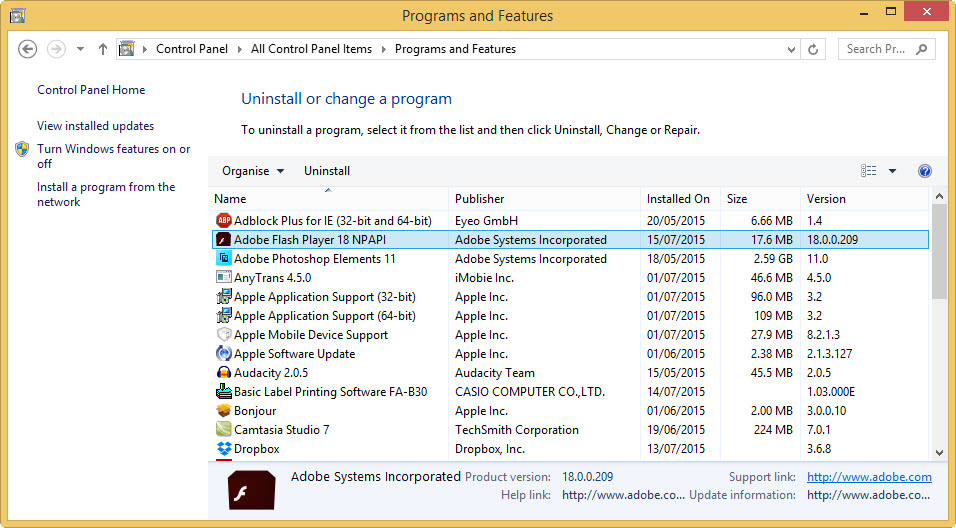Click All Control Panel Items breadcrumb

(x=312, y=49)
